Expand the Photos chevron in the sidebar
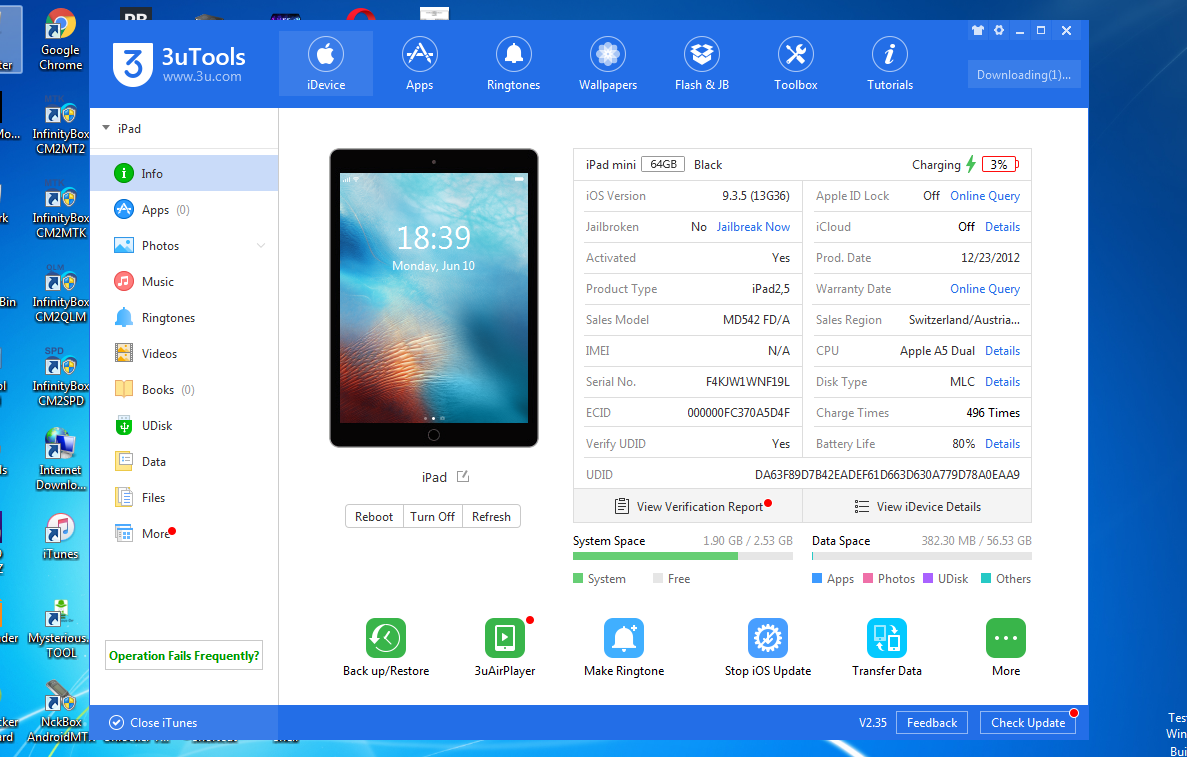The height and width of the screenshot is (757, 1187). (x=261, y=245)
